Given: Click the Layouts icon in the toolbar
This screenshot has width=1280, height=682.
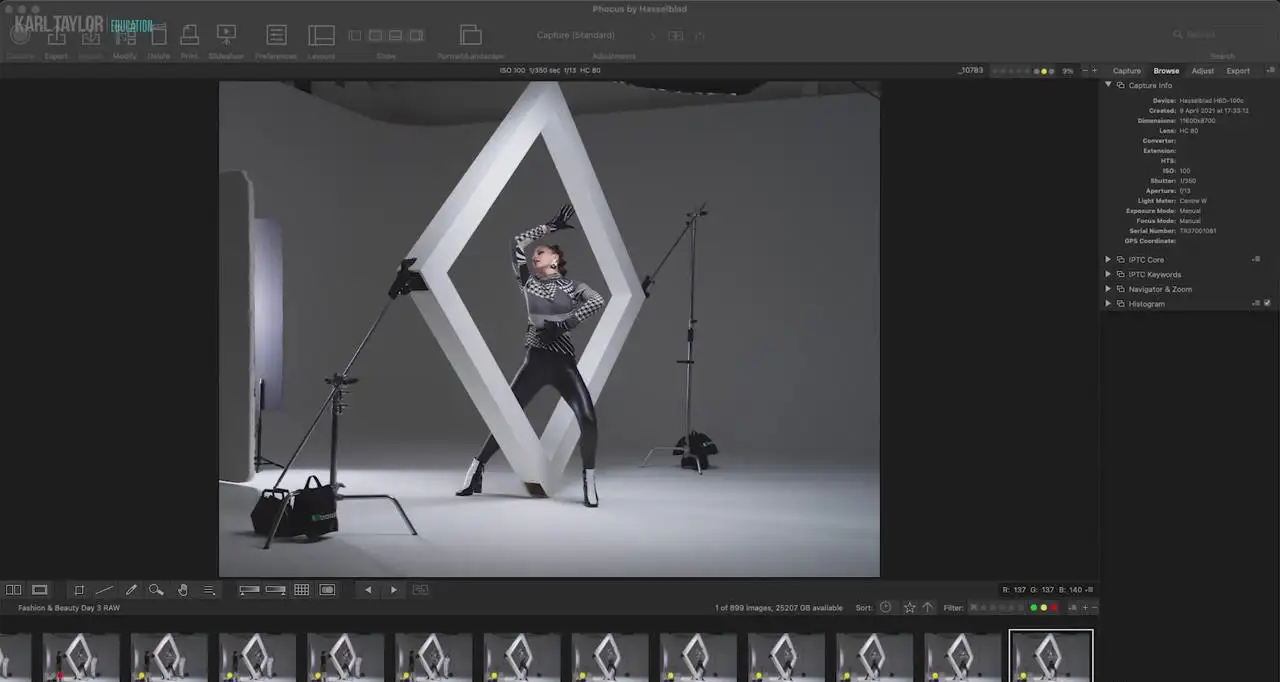Looking at the screenshot, I should [x=321, y=35].
